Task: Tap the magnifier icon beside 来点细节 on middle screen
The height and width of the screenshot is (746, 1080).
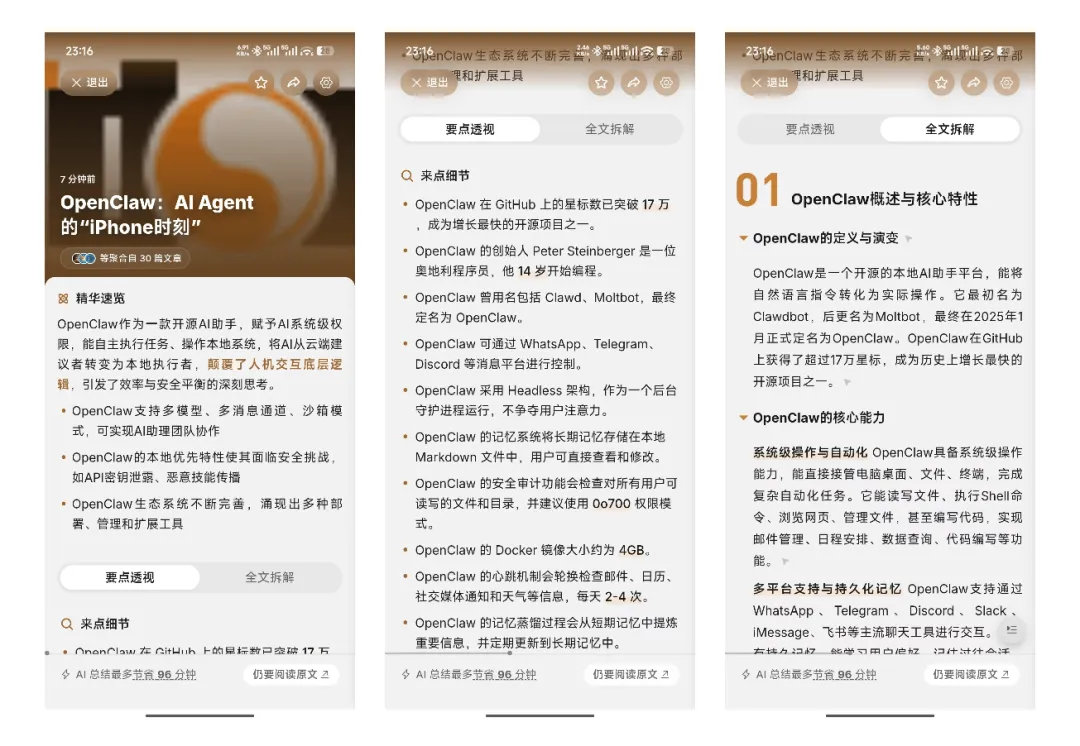Action: 407,176
